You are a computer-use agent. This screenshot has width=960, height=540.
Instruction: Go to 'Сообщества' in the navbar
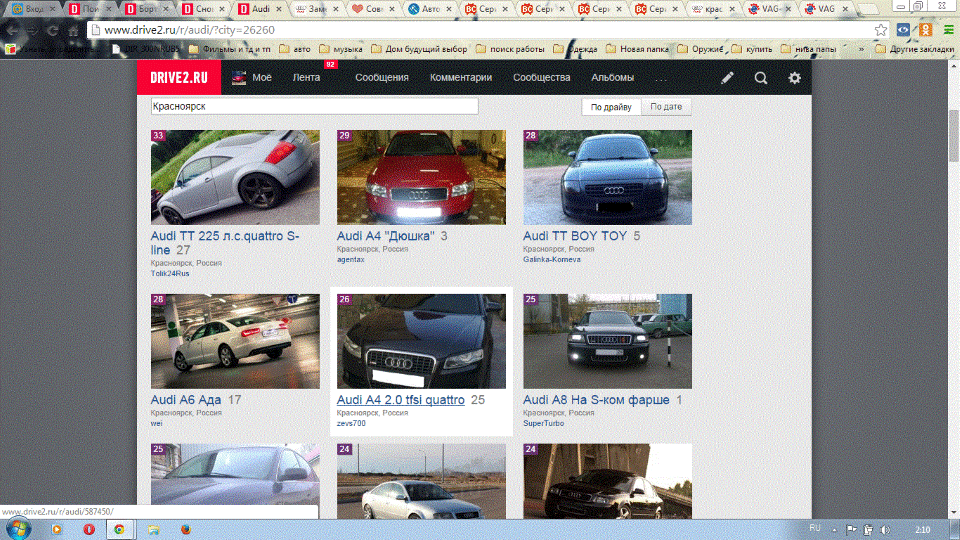(541, 78)
